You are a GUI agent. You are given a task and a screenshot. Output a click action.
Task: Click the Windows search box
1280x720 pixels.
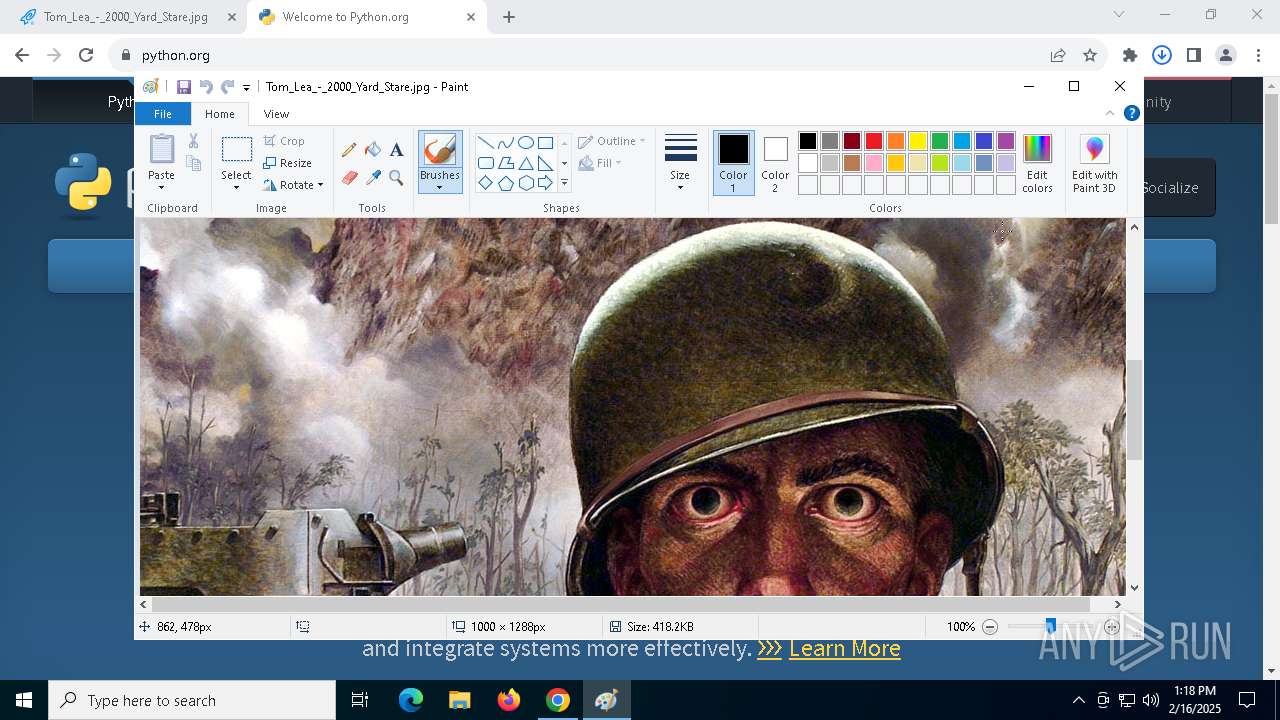192,700
